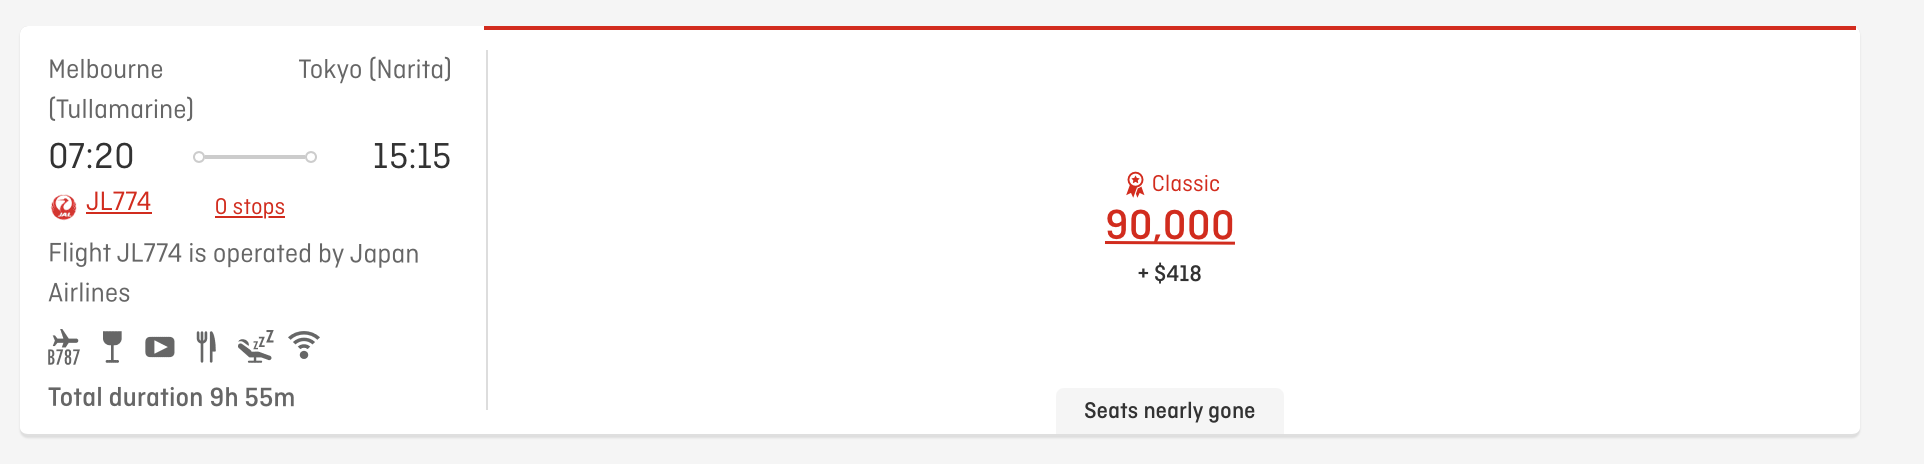1924x464 pixels.
Task: Click the fork and knife meal icon
Action: pos(206,347)
